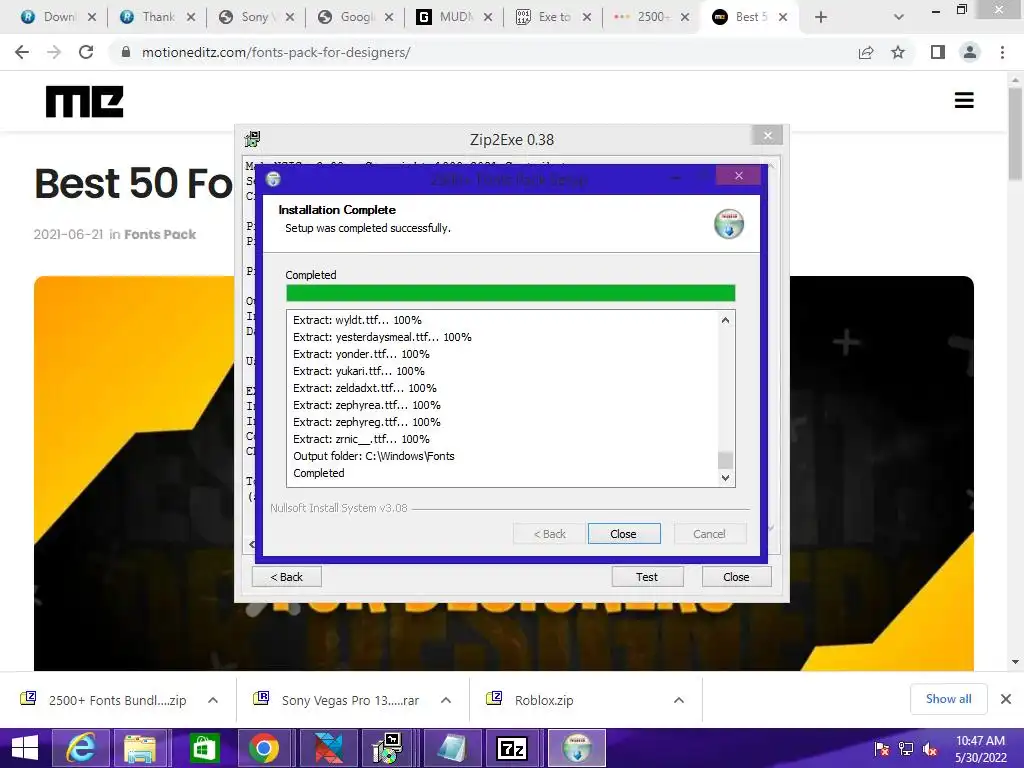Screen dimensions: 1024x768
Task: Open the Action Center flag icon
Action: [x=881, y=749]
